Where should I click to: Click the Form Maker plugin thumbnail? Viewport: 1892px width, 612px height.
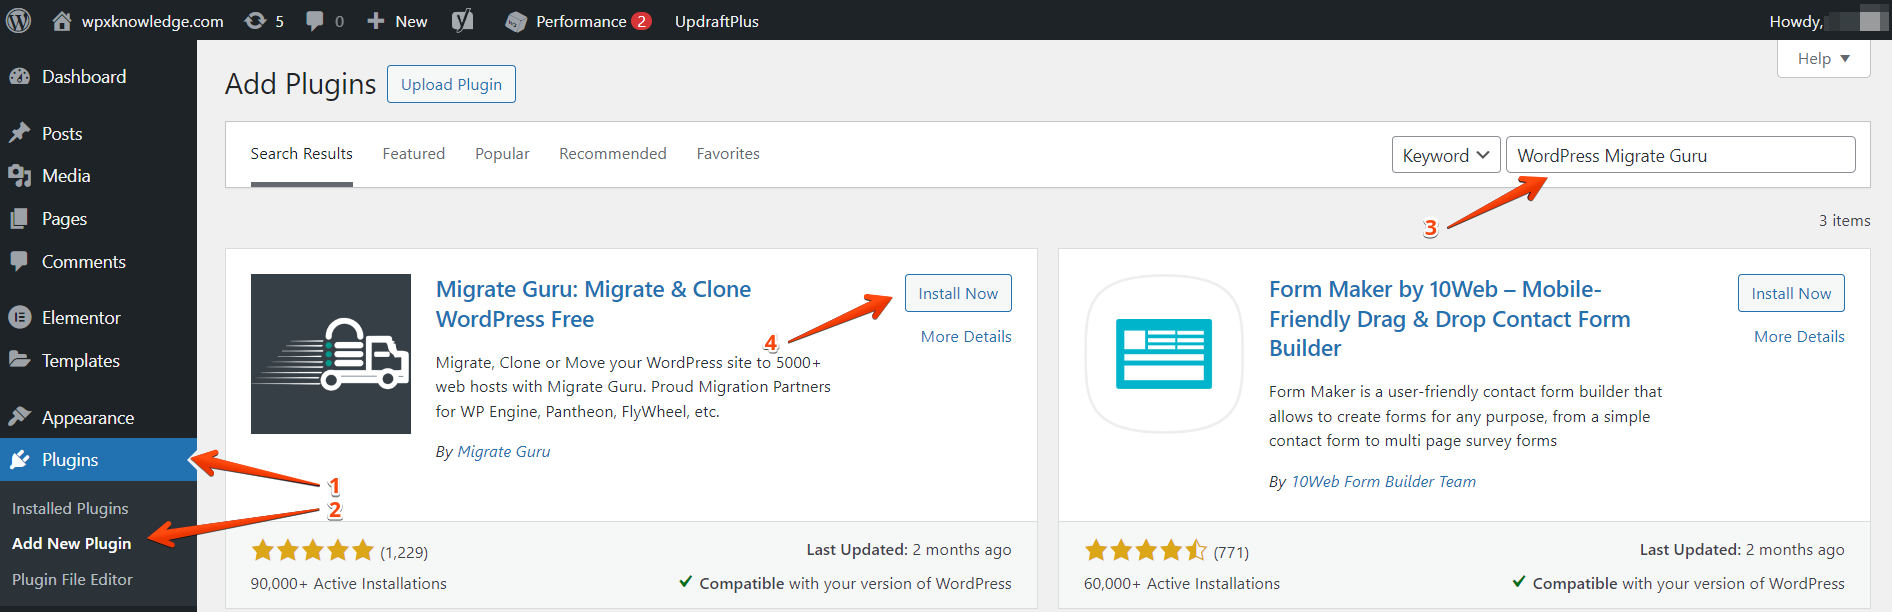pyautogui.click(x=1164, y=354)
